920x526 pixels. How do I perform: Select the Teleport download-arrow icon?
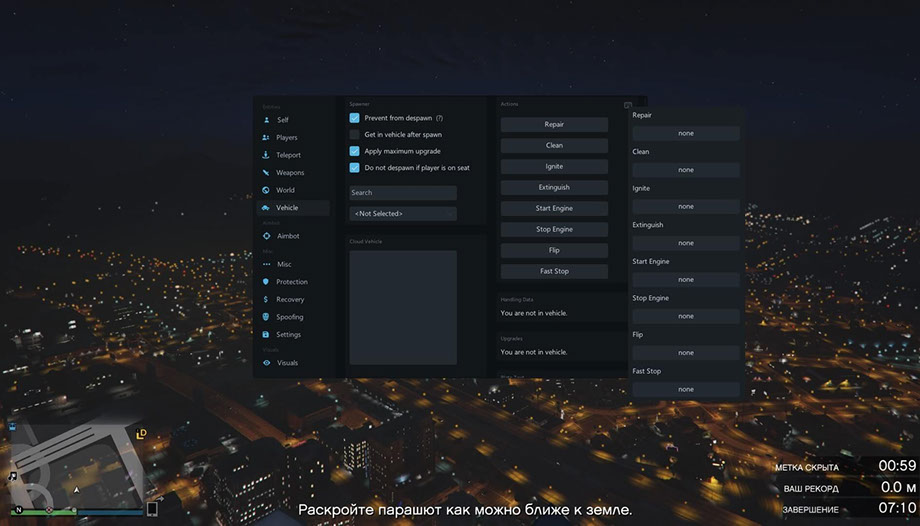coord(266,155)
